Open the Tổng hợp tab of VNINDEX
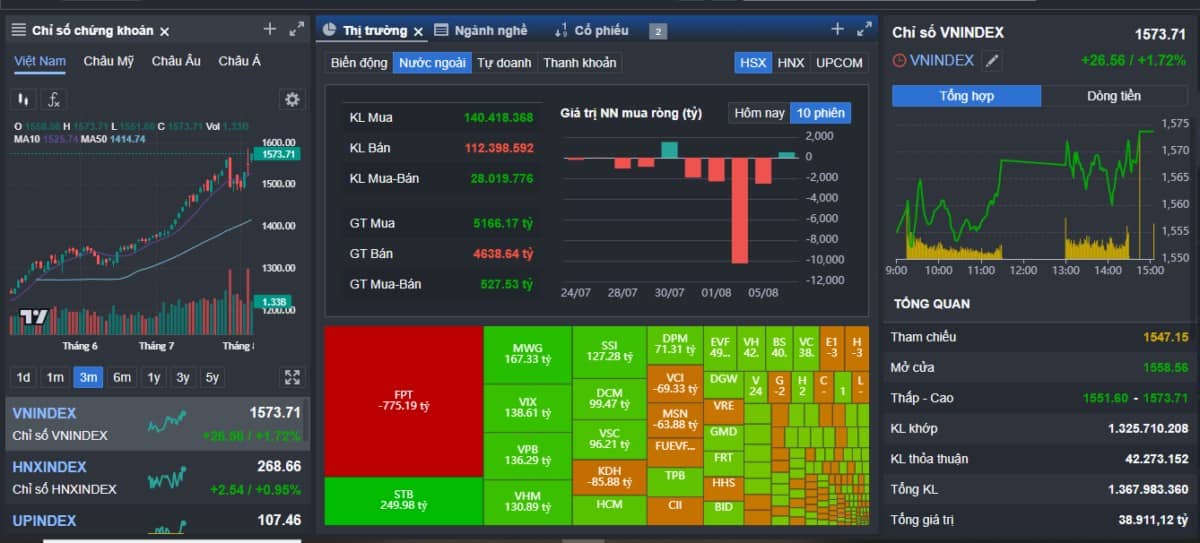 tap(966, 96)
